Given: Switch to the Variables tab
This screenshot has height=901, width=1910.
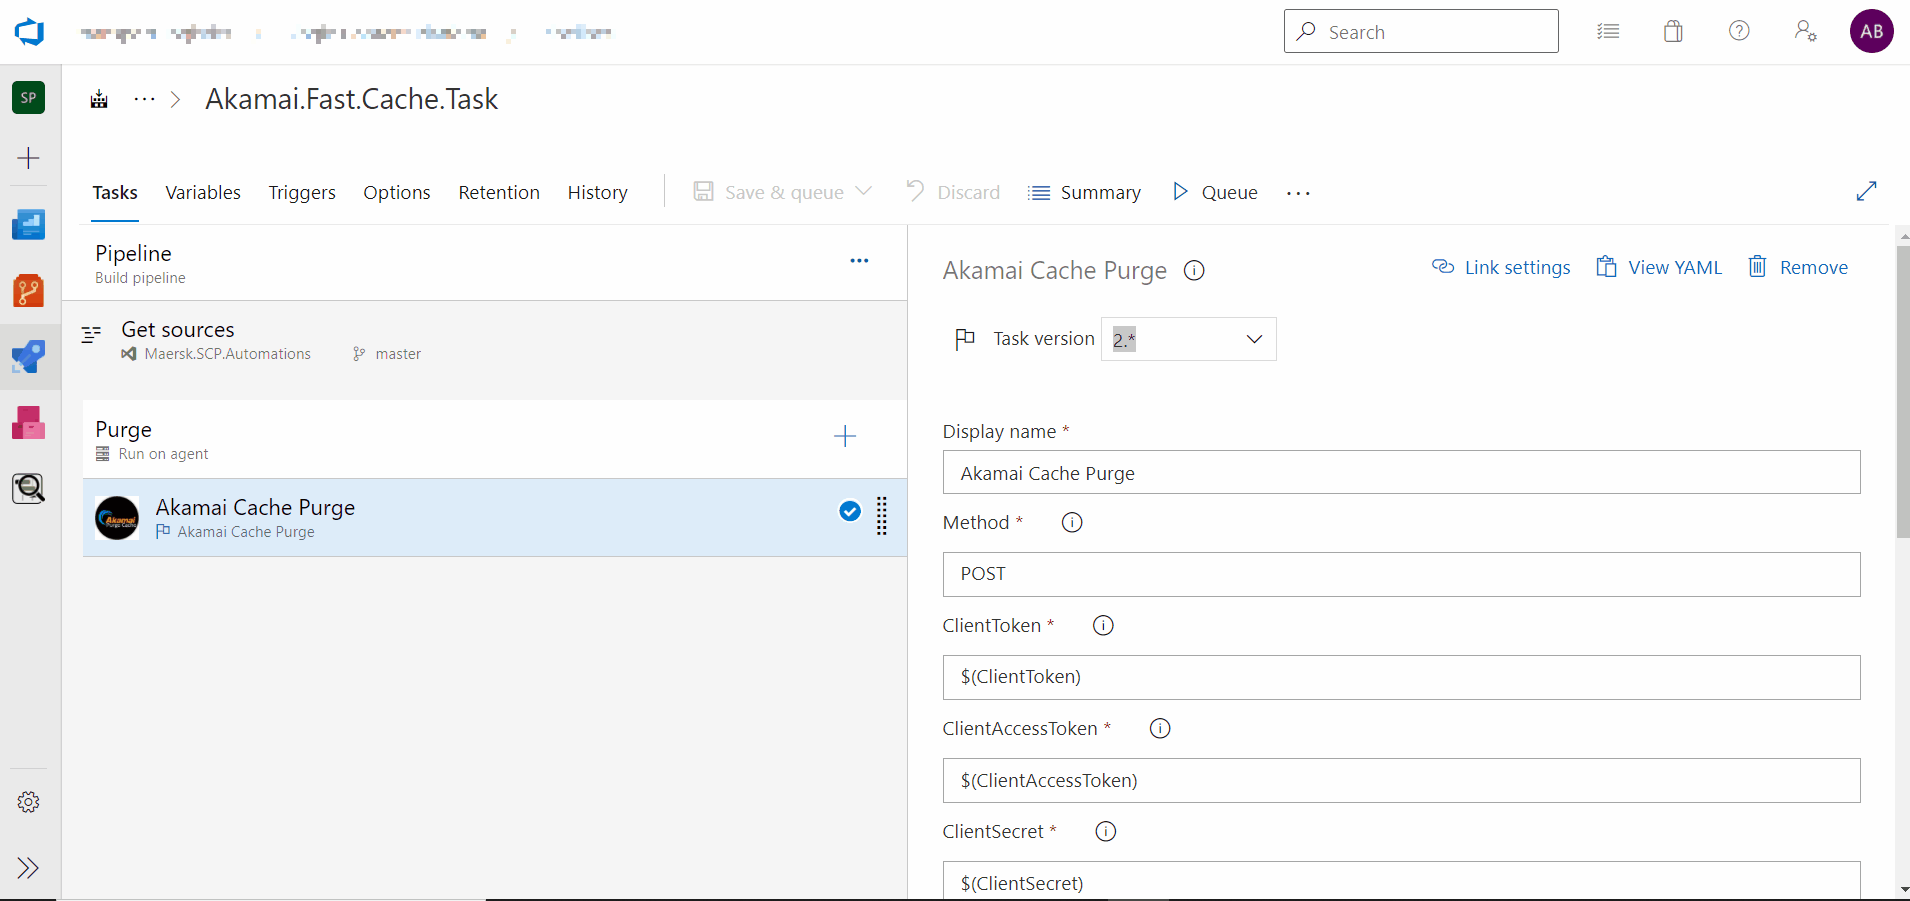Looking at the screenshot, I should tap(203, 193).
